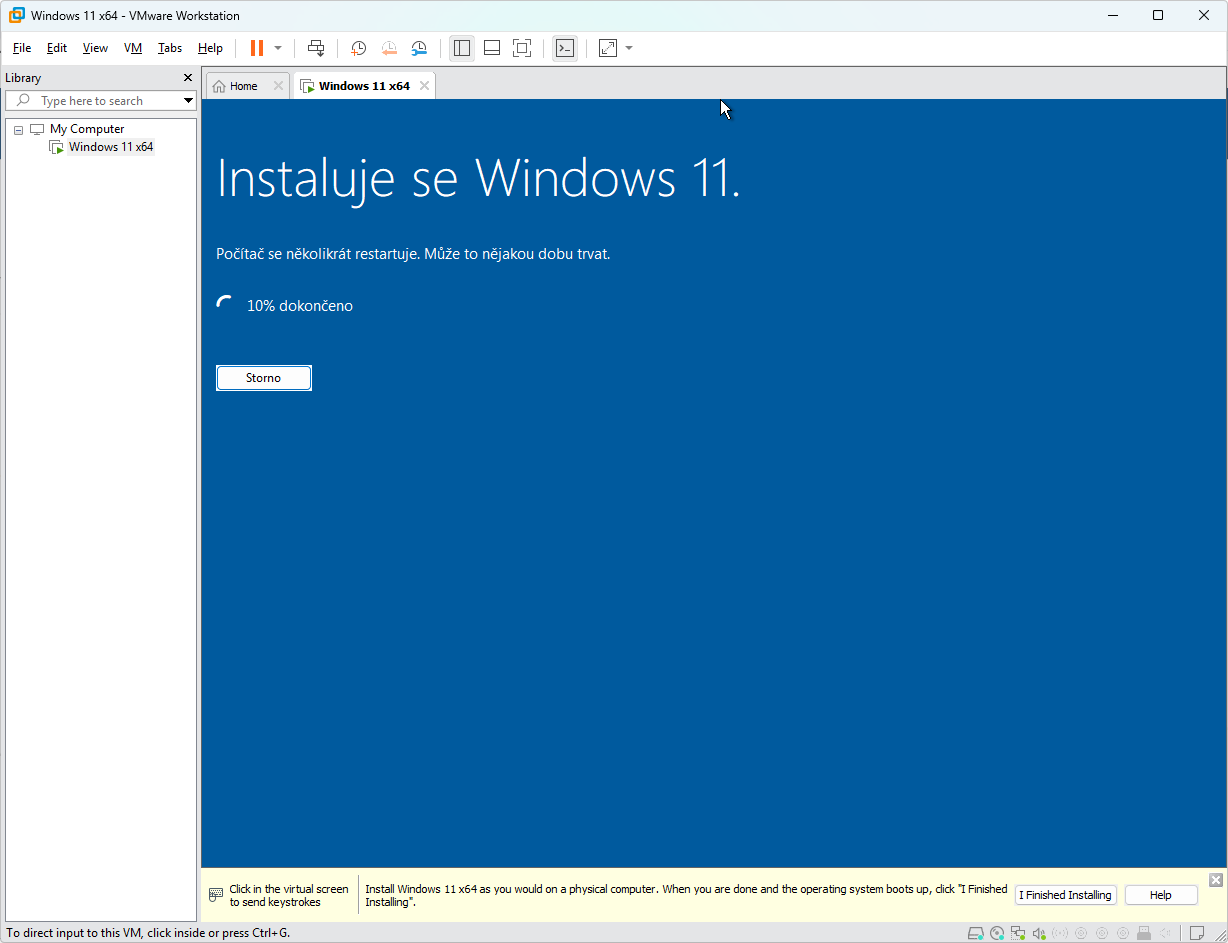
Task: Click the CD/DVD device icon in status bar
Action: pos(996,933)
